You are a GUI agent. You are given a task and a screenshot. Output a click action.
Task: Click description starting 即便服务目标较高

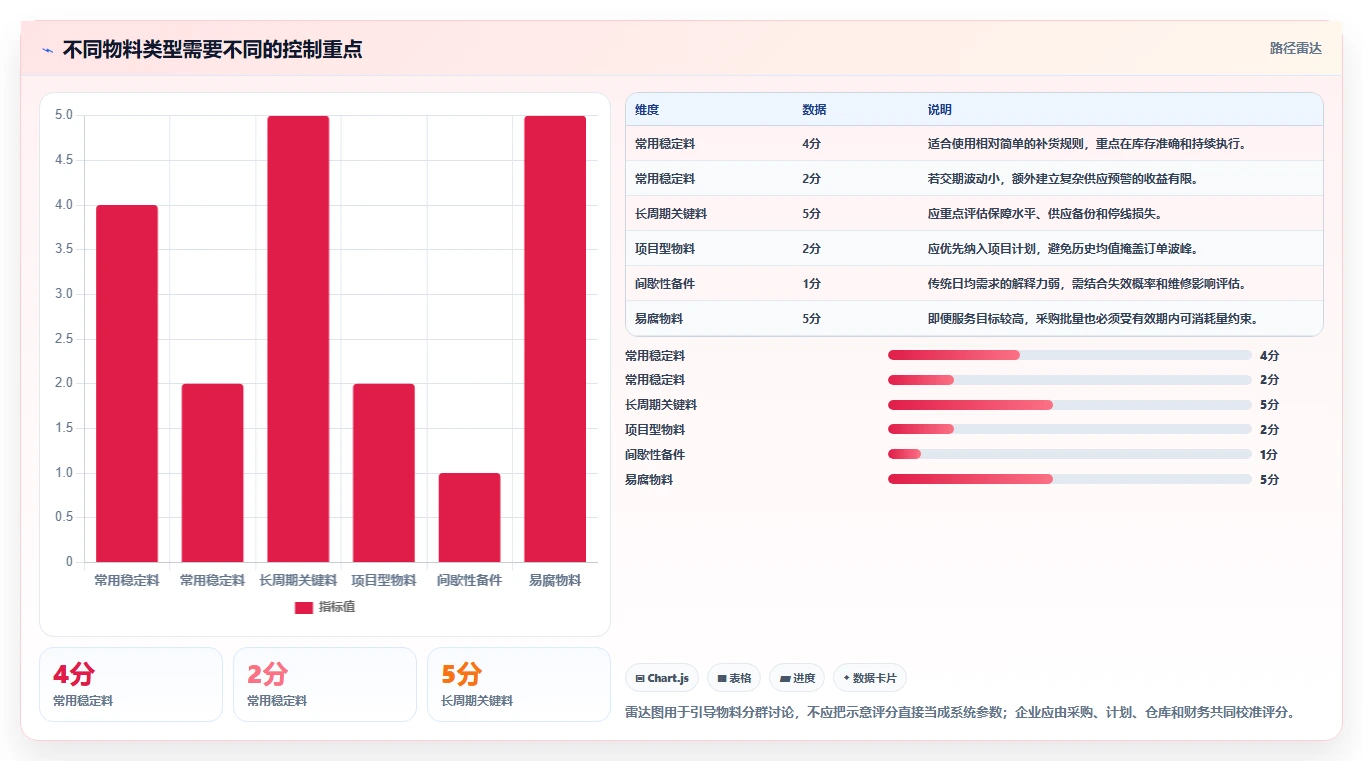(x=1093, y=319)
